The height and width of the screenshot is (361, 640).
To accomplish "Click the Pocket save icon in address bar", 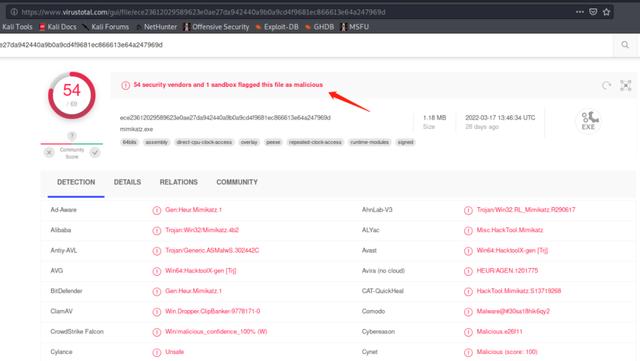I will (593, 12).
